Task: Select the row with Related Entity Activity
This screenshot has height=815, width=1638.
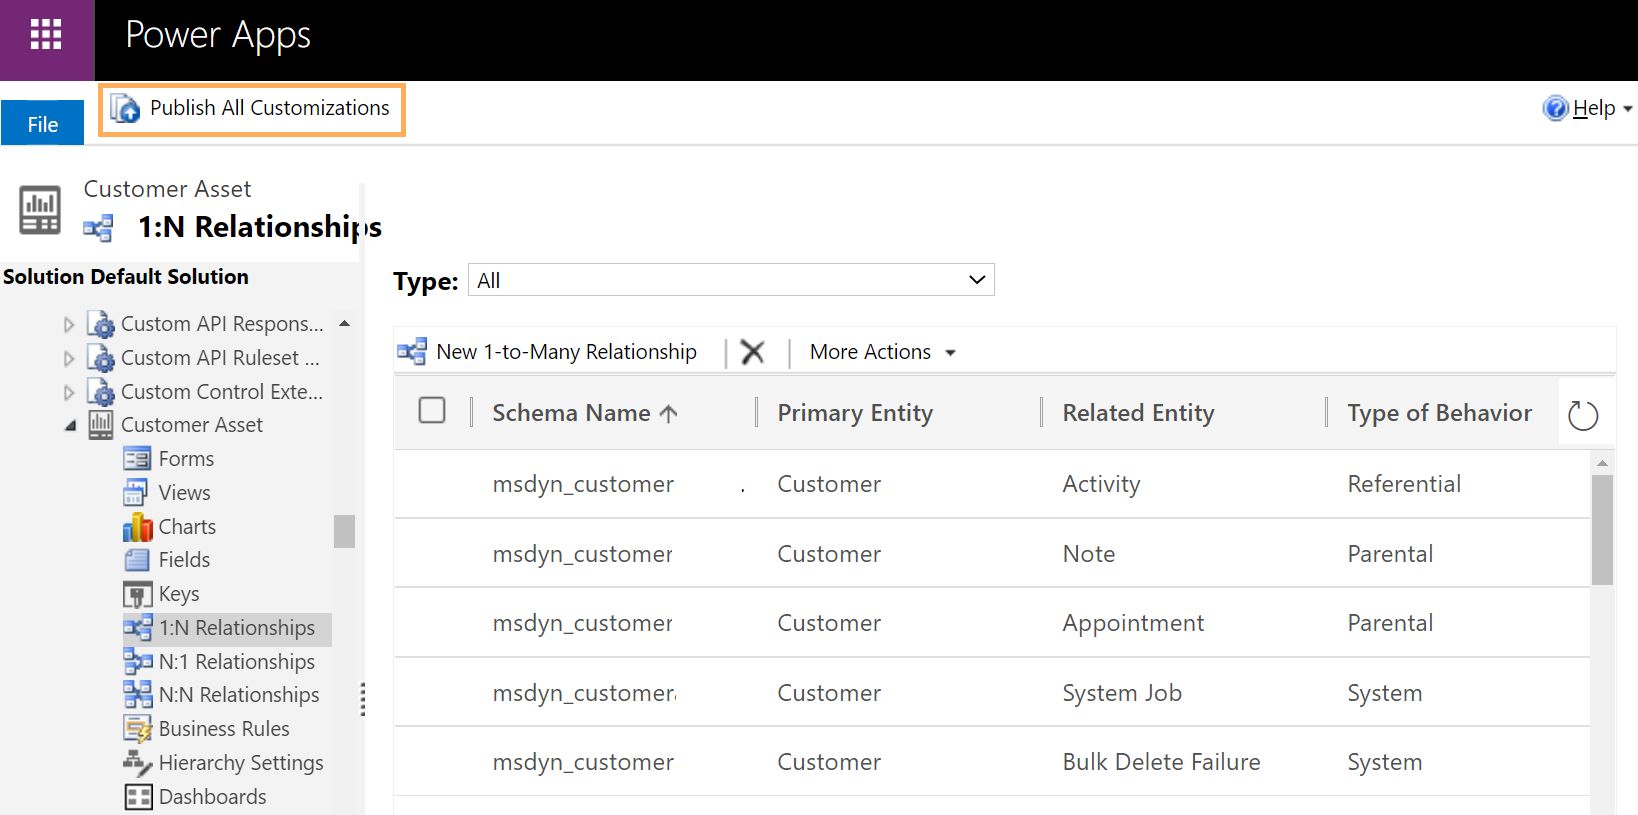Action: click(992, 484)
